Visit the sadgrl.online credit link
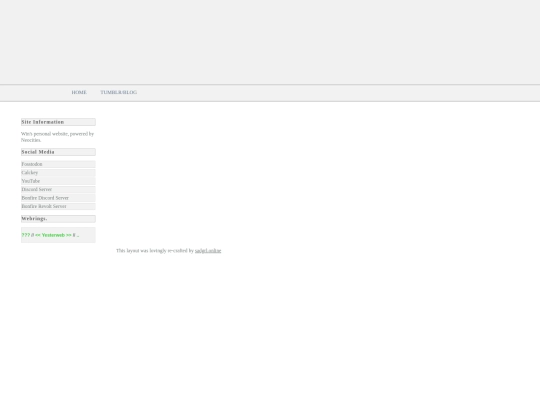Image resolution: width=540 pixels, height=405 pixels. [x=208, y=251]
